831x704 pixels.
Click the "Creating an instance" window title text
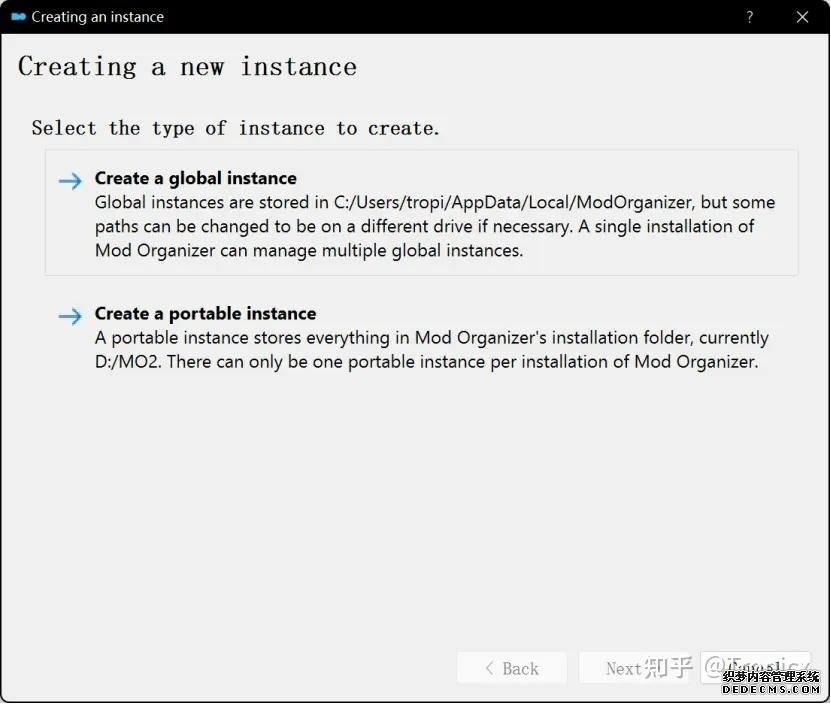pos(97,17)
